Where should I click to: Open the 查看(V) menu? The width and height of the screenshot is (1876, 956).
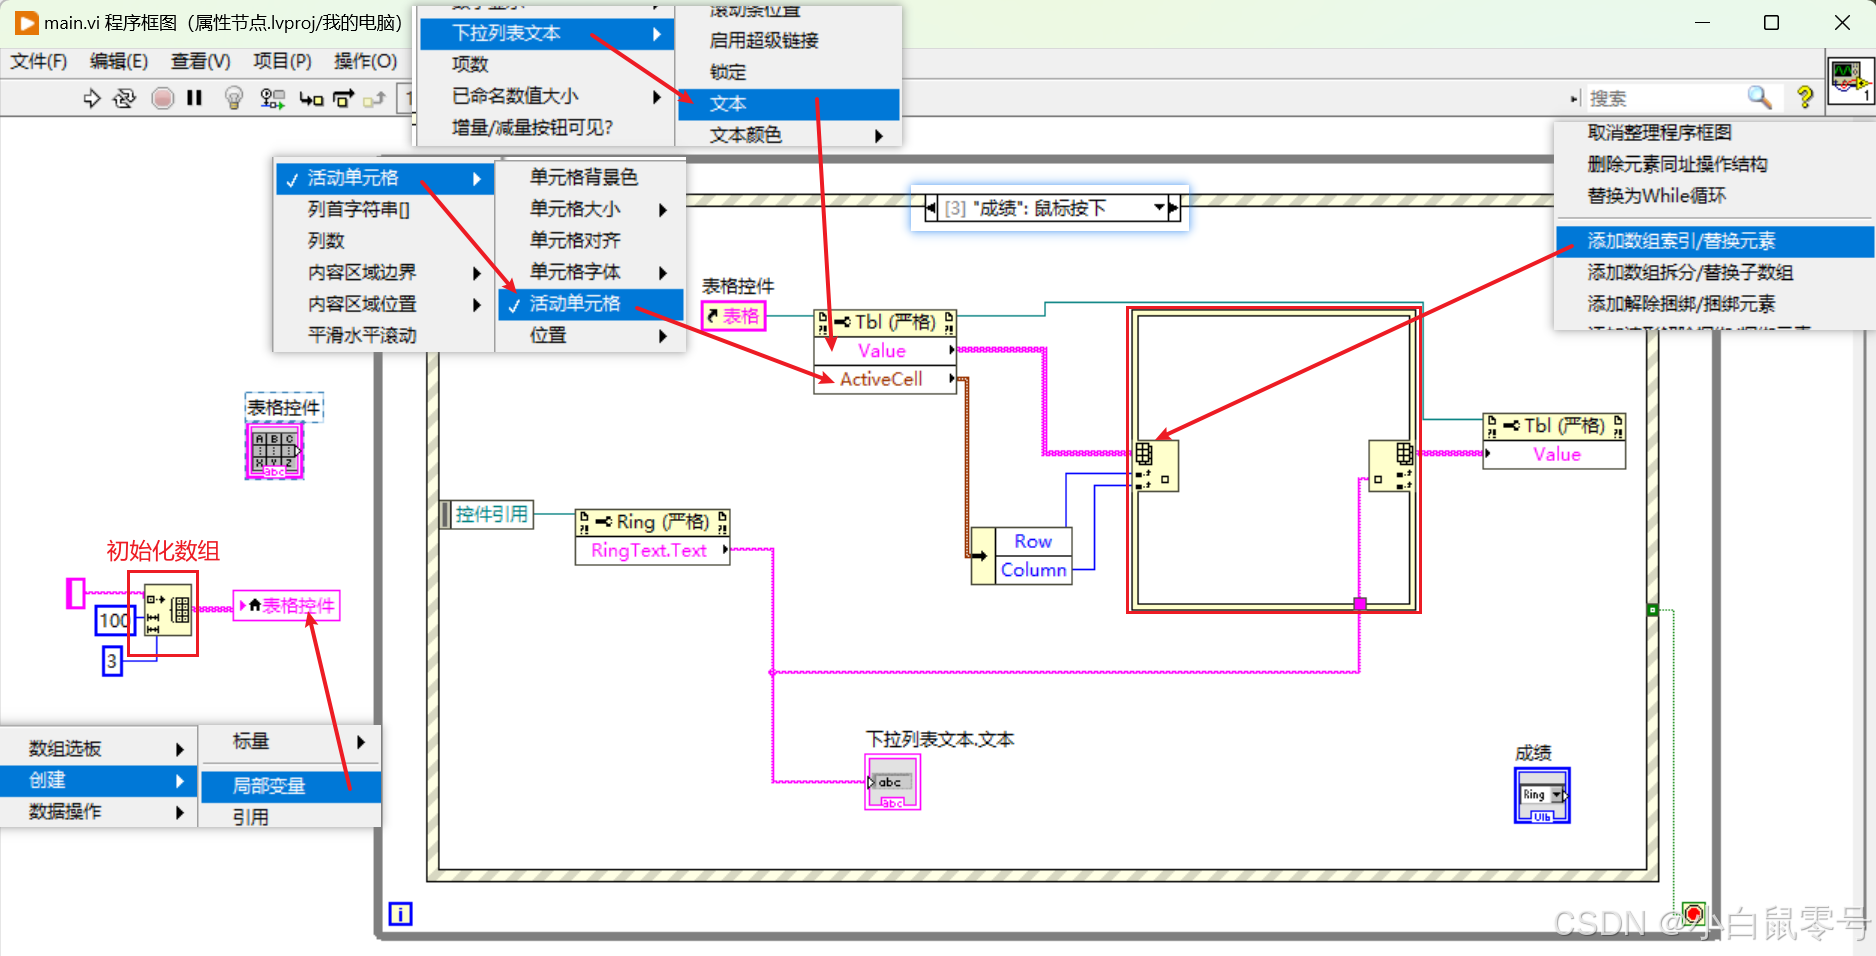click(200, 62)
